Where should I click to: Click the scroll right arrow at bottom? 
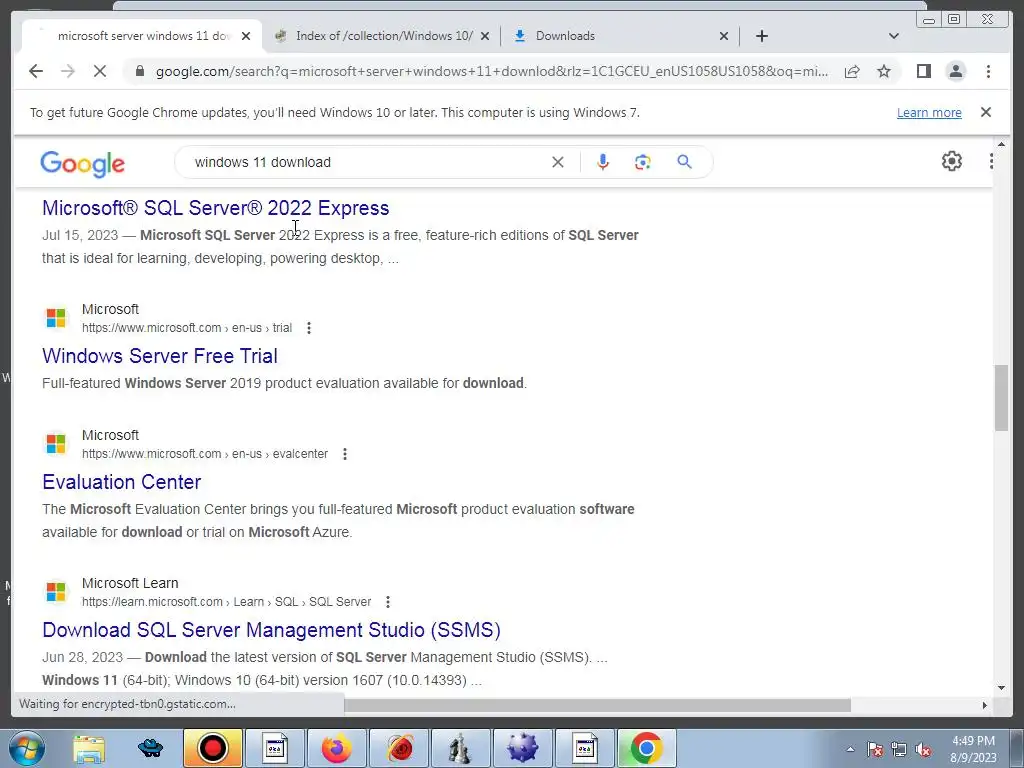pos(984,705)
